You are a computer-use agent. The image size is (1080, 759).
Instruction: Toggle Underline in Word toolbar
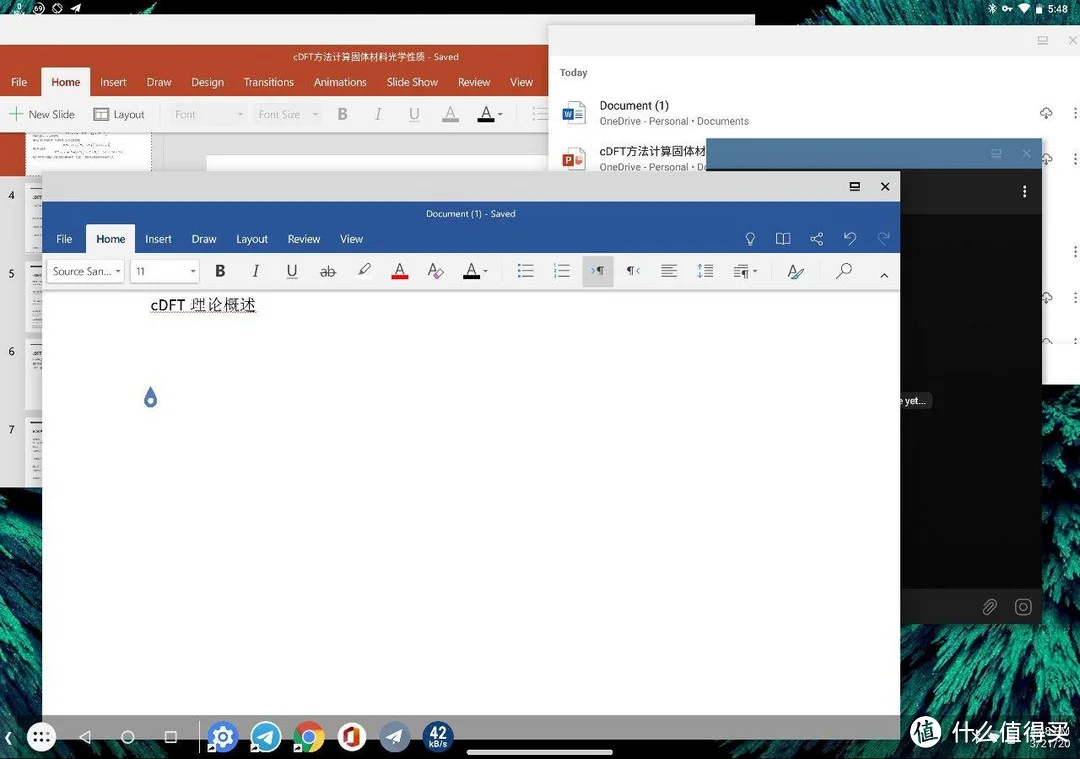[x=292, y=271]
